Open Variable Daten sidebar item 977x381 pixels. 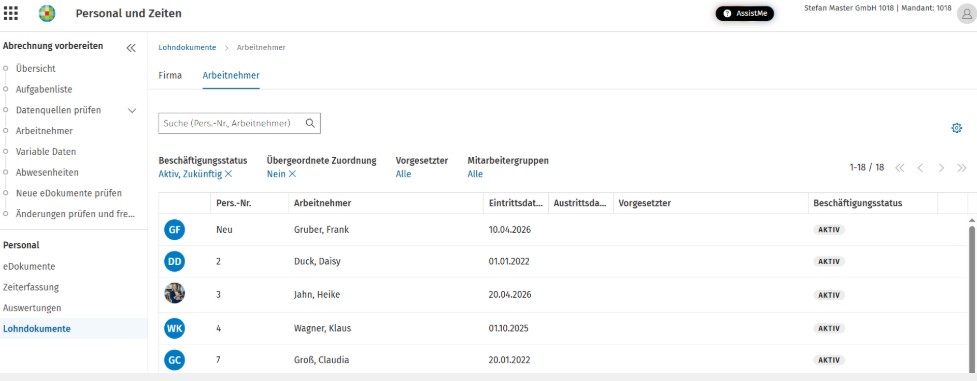46,152
